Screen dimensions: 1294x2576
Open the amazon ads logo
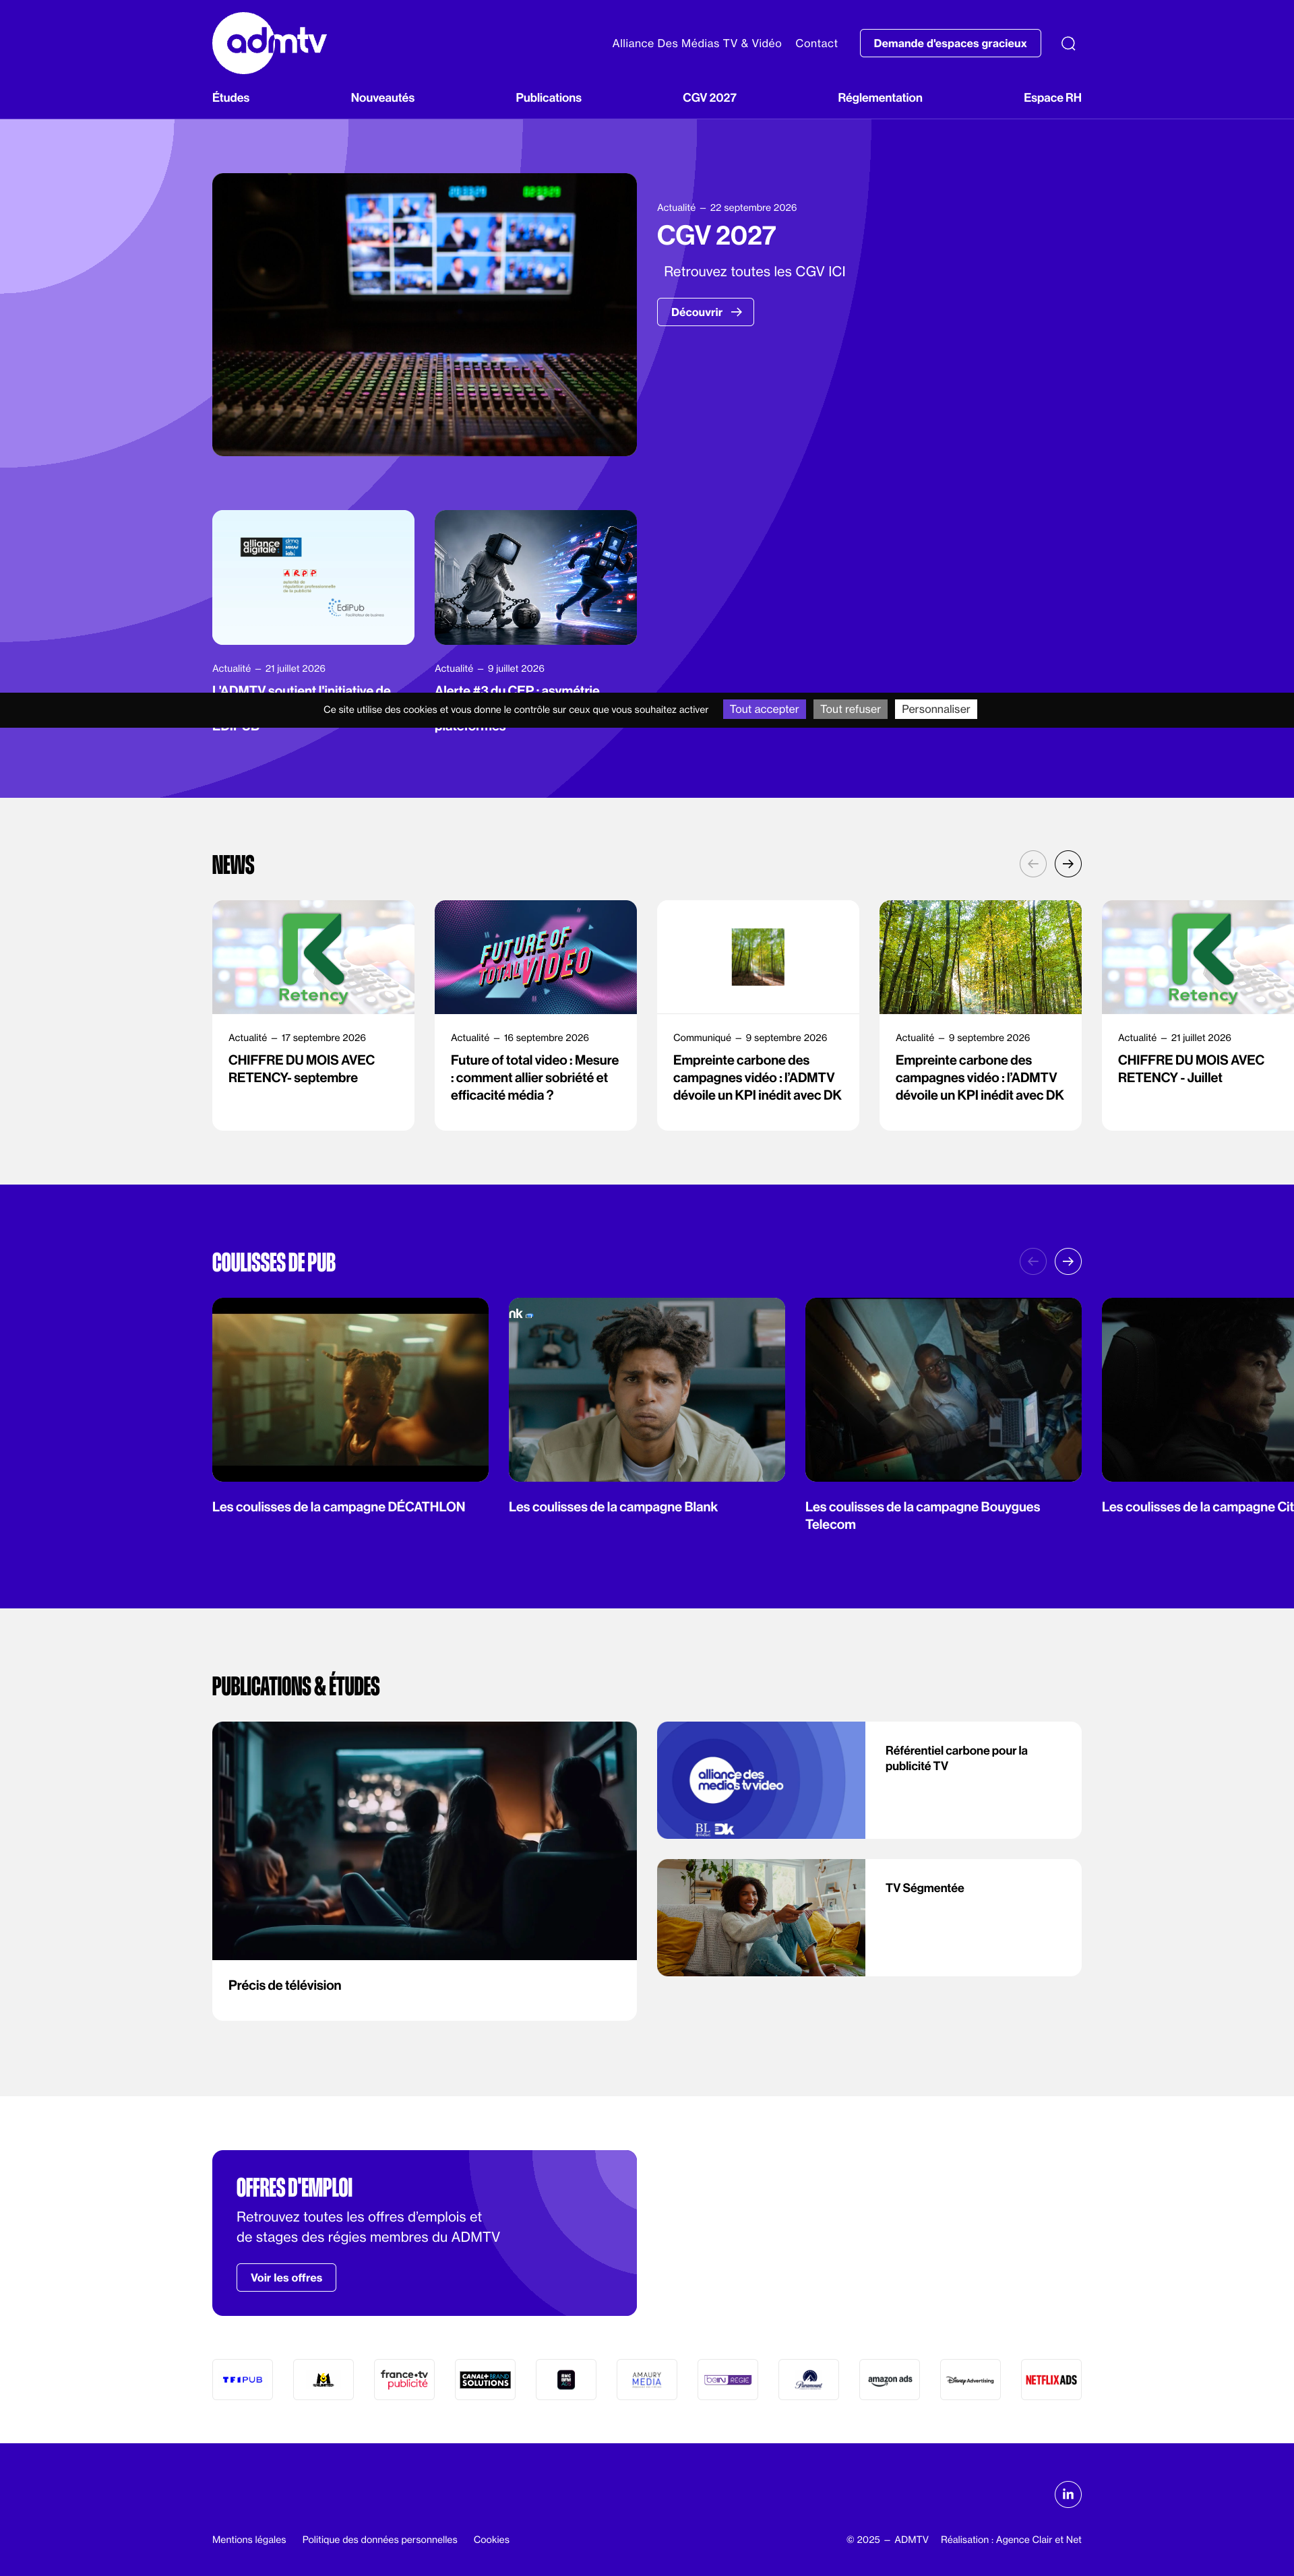pyautogui.click(x=890, y=2380)
